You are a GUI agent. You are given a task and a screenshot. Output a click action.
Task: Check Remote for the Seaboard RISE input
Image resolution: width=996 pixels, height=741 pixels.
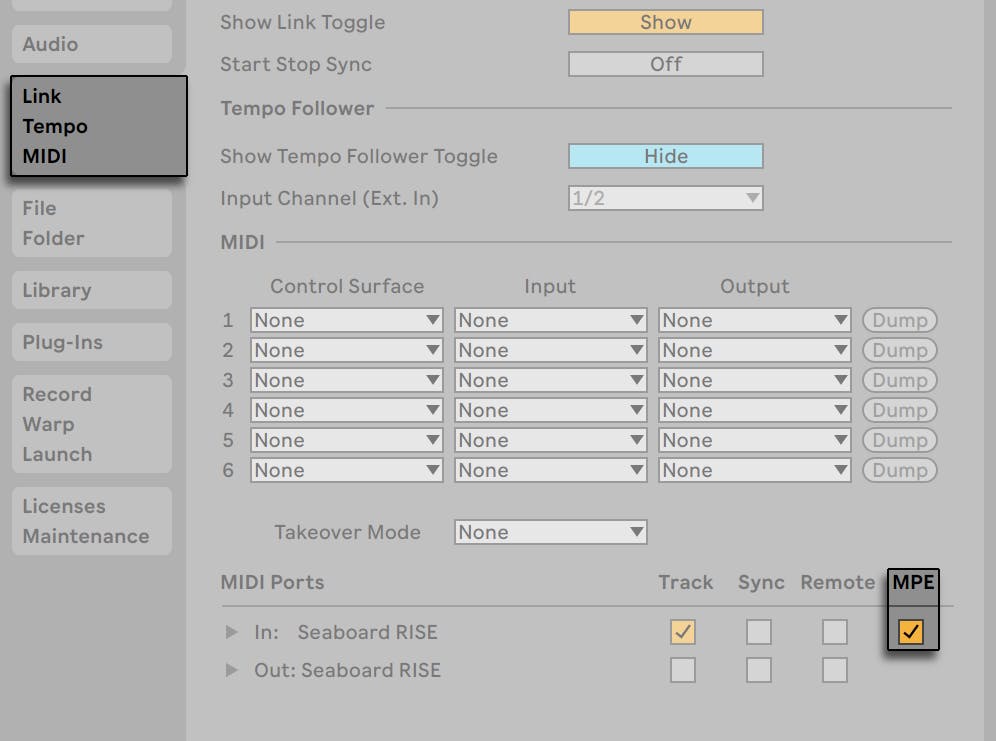(x=835, y=631)
